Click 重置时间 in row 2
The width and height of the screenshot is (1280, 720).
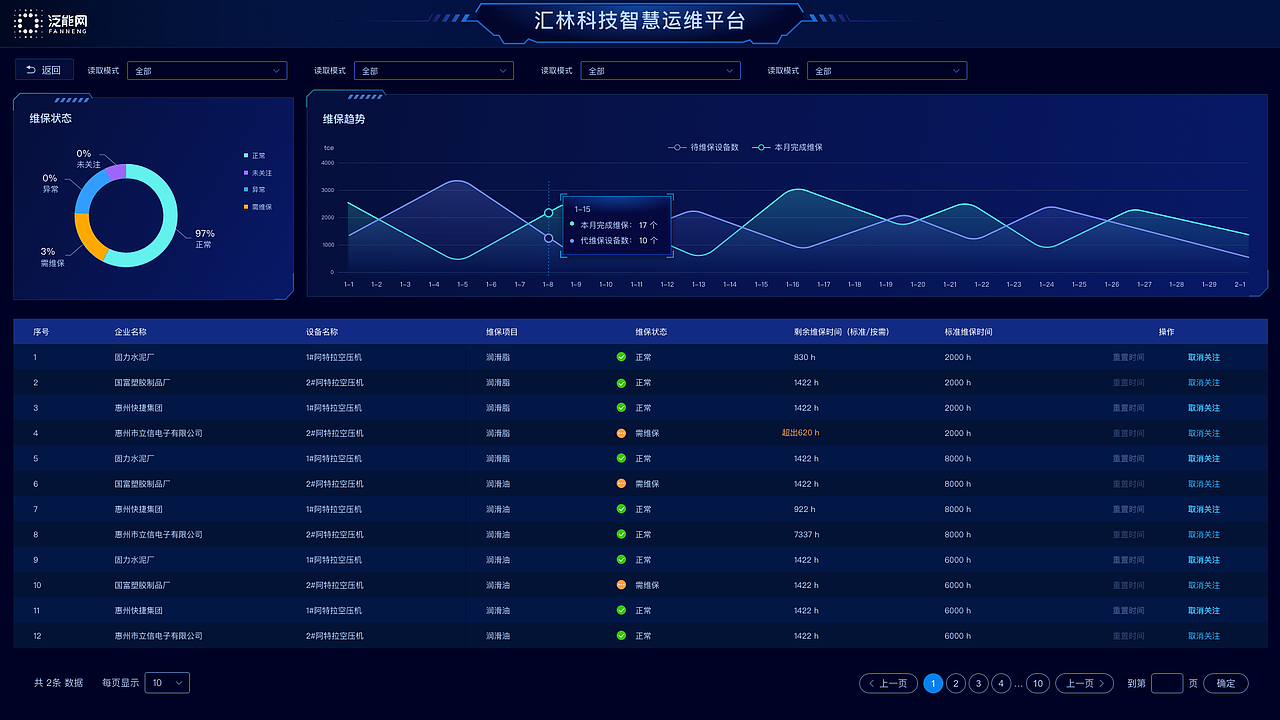(1129, 383)
